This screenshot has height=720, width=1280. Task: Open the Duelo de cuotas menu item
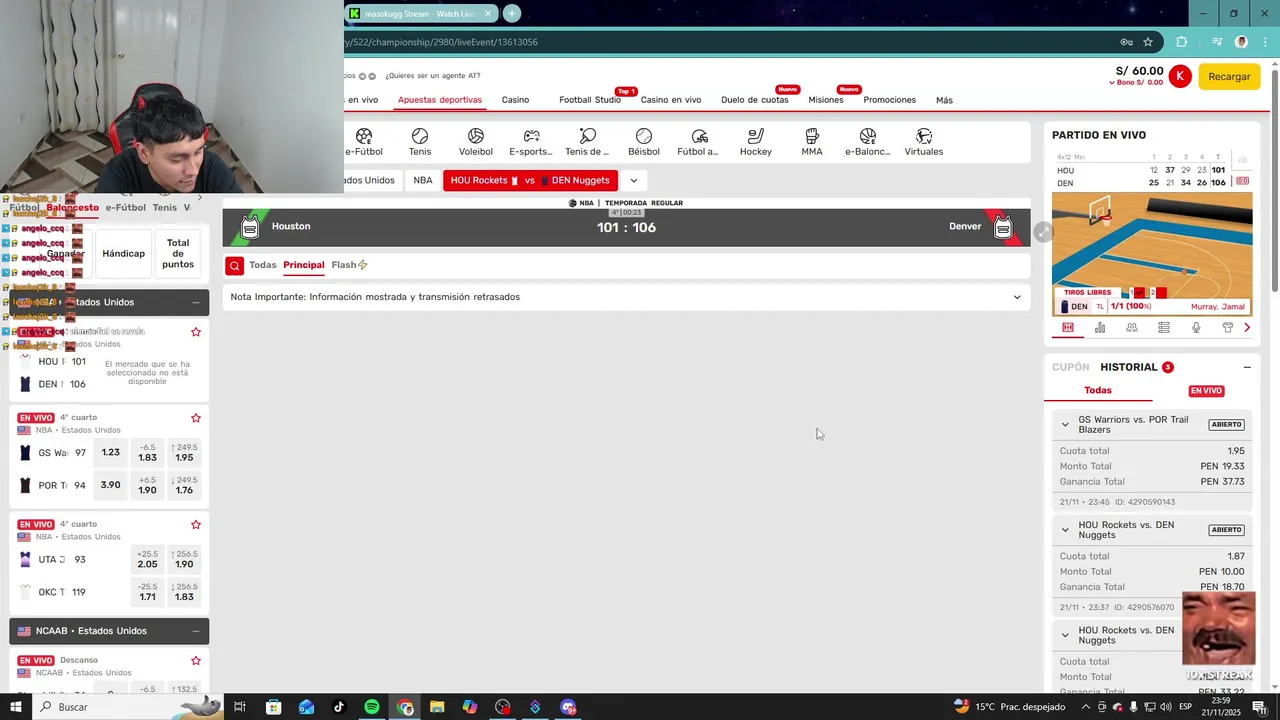click(755, 100)
